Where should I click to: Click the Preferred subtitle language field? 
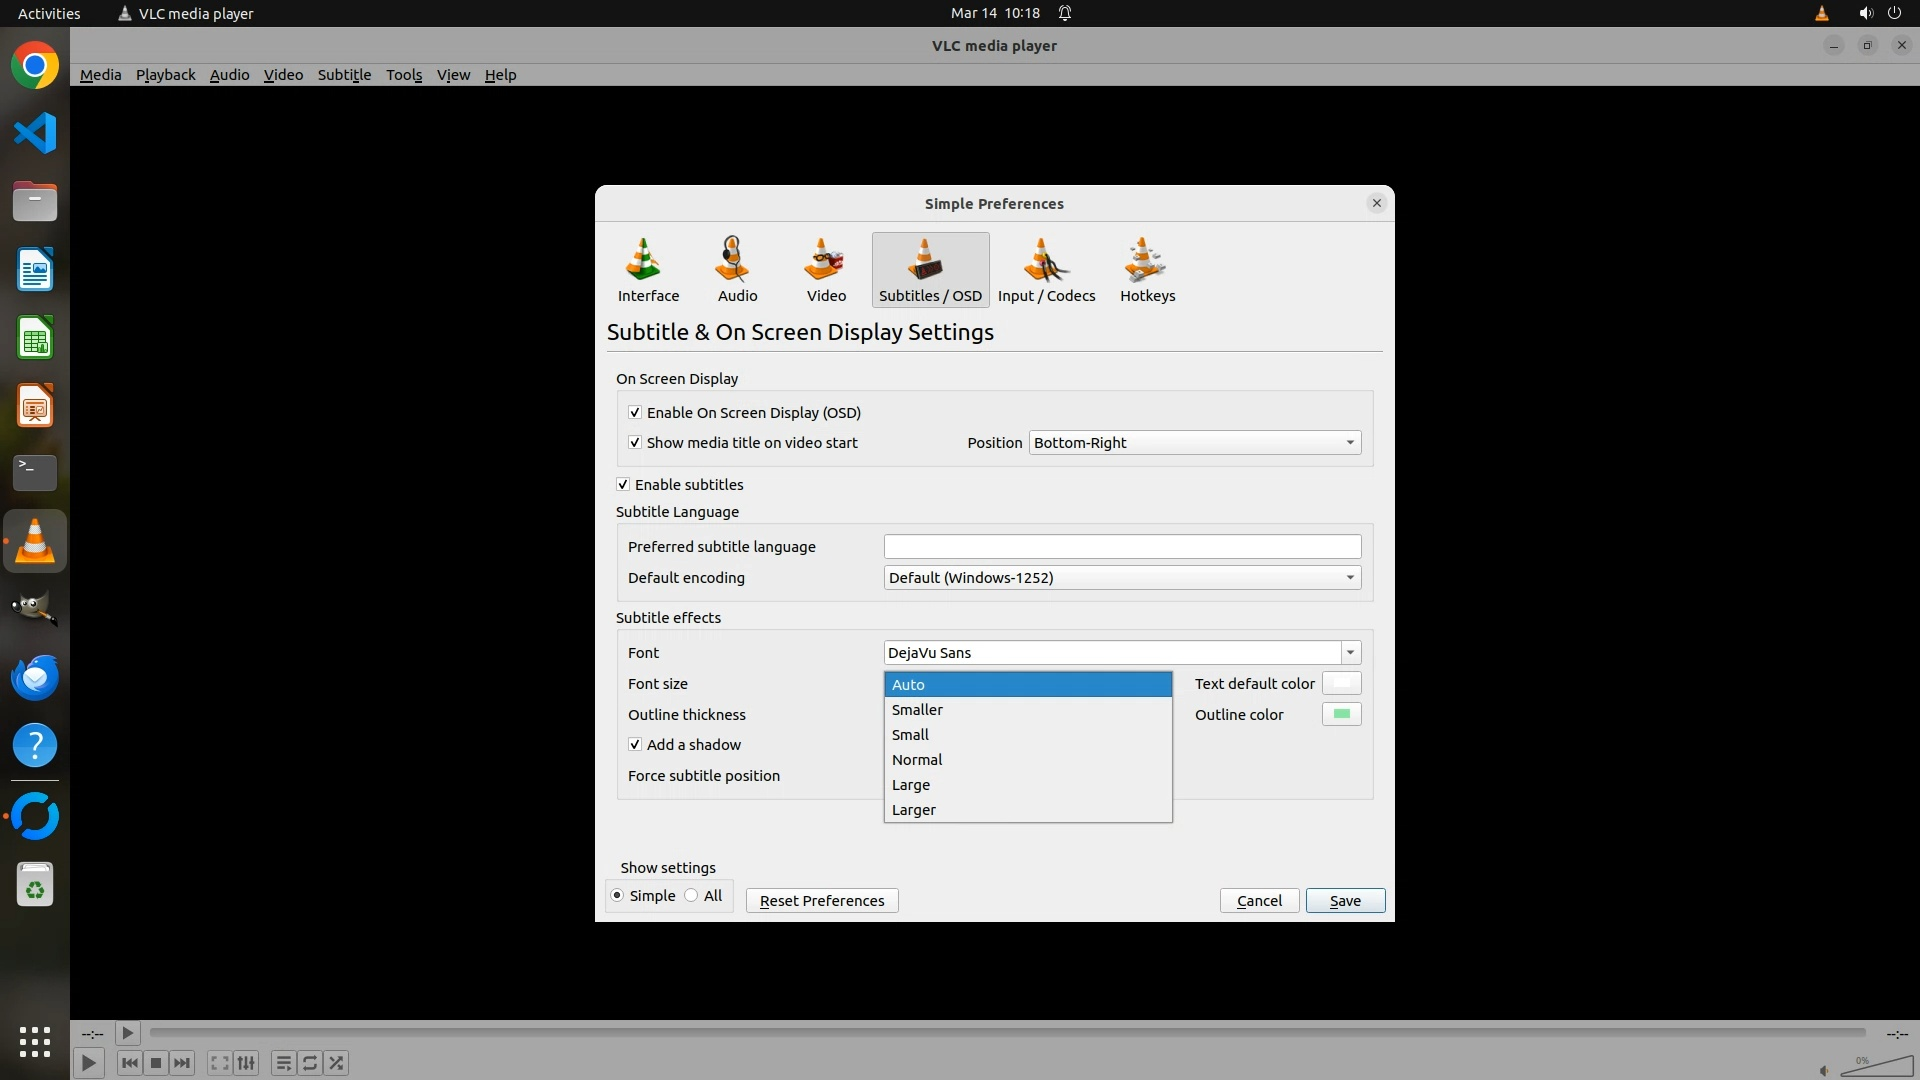coord(1122,547)
